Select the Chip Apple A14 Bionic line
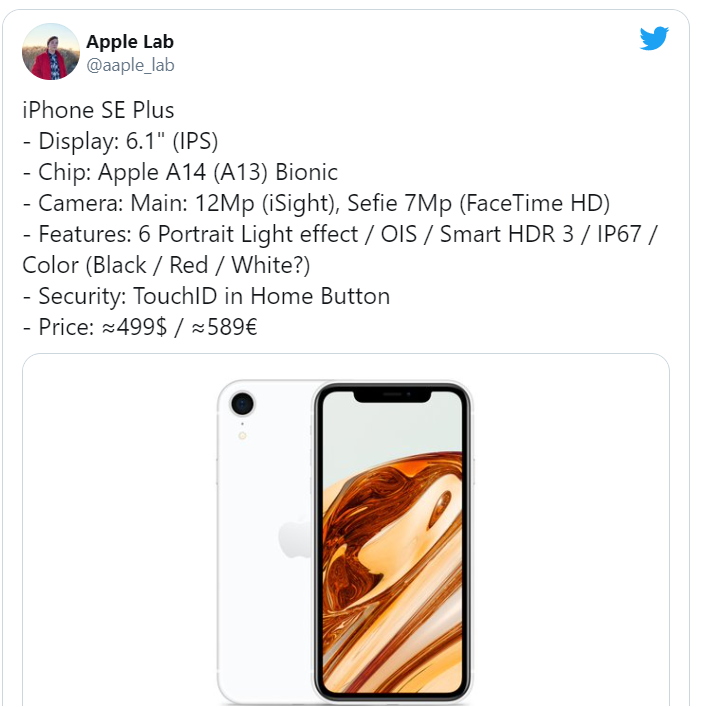Screen dimensions: 716x707 [180, 172]
